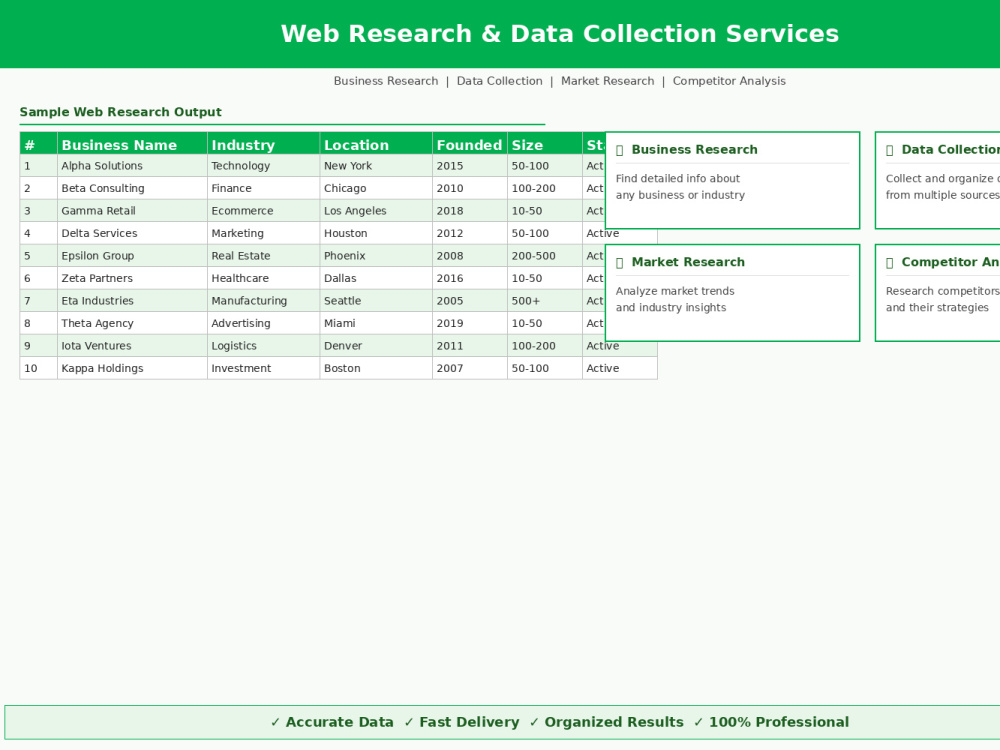Select the Beta Consulting cell
The image size is (1000, 750).
click(x=132, y=188)
